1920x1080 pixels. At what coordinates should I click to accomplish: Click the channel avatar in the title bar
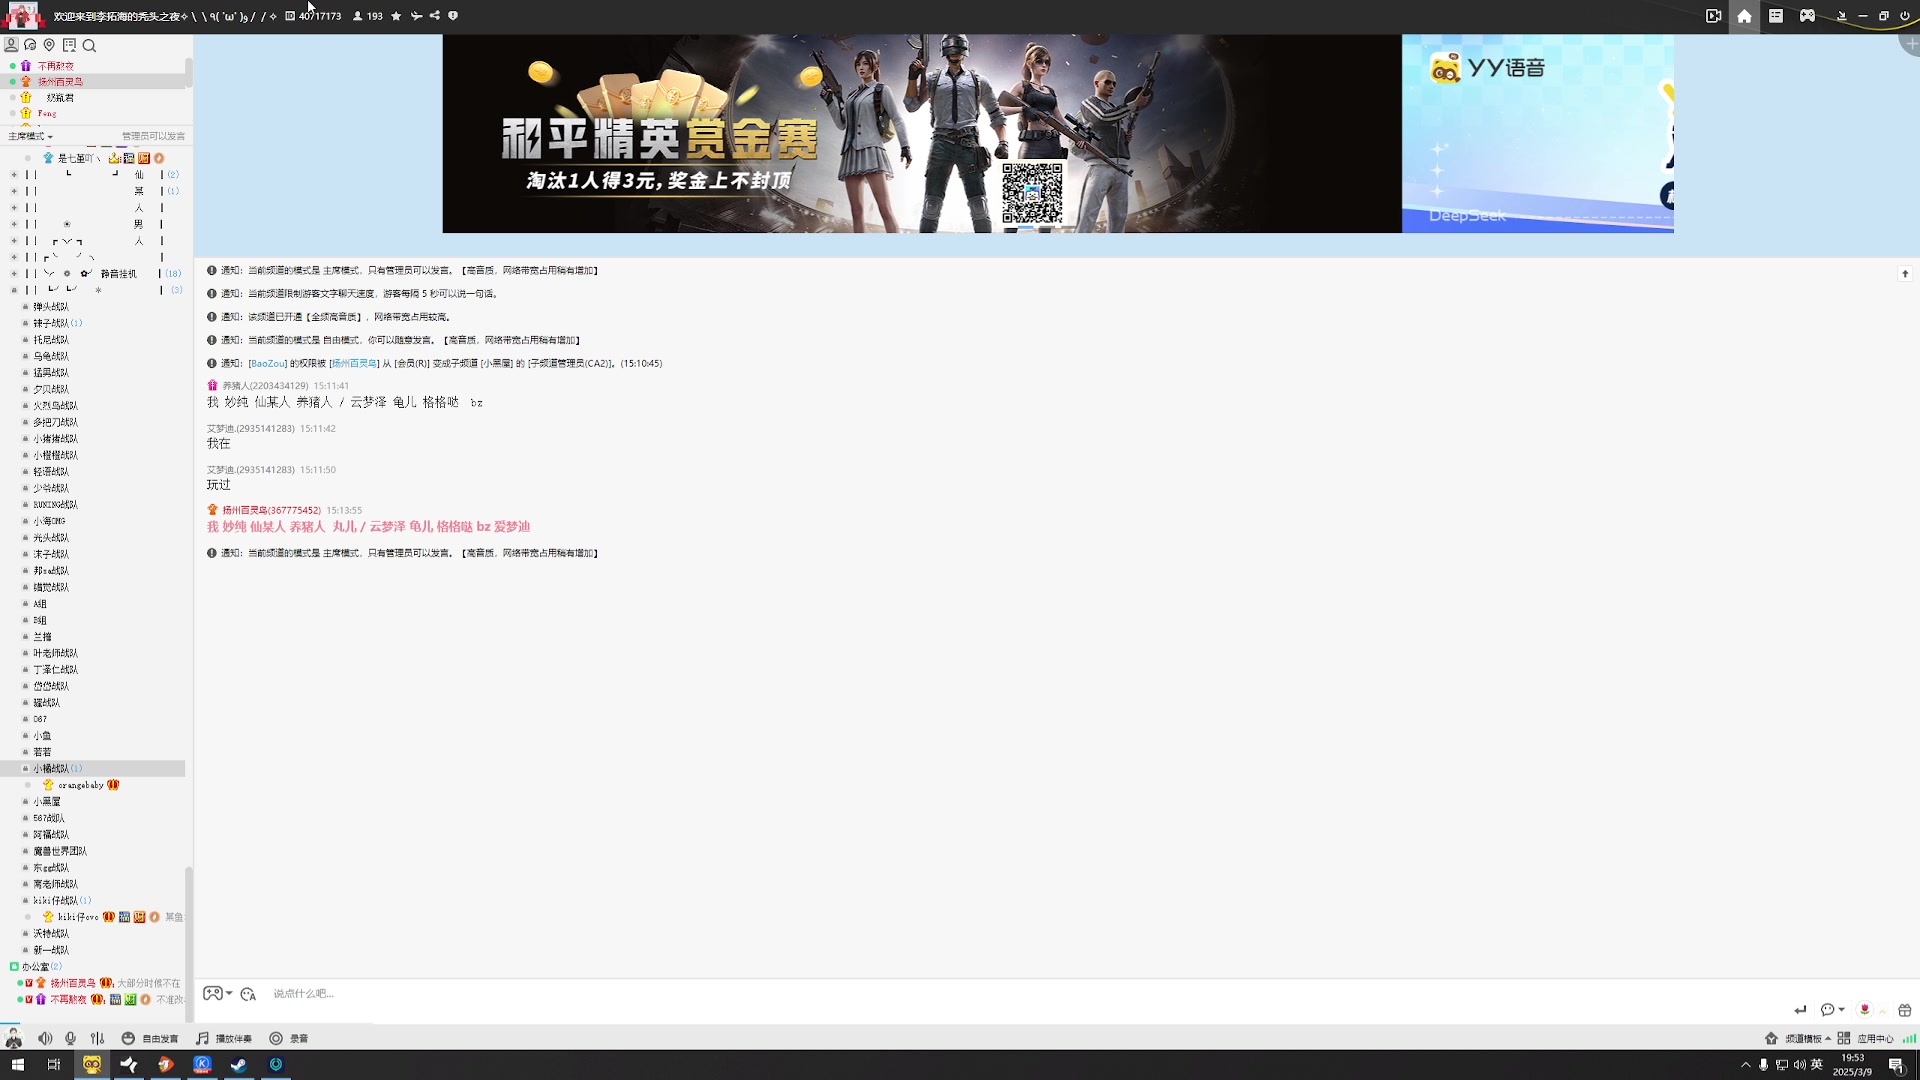click(23, 16)
